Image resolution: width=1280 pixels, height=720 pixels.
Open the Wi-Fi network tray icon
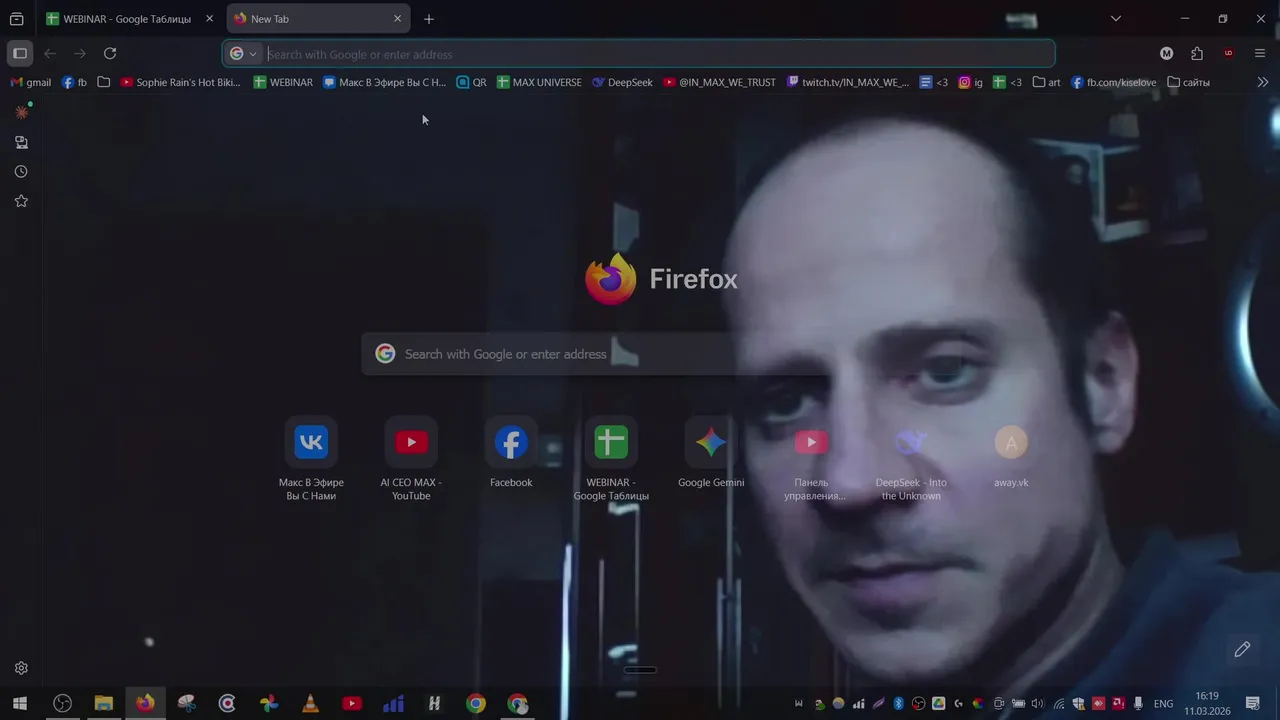tap(1059, 704)
